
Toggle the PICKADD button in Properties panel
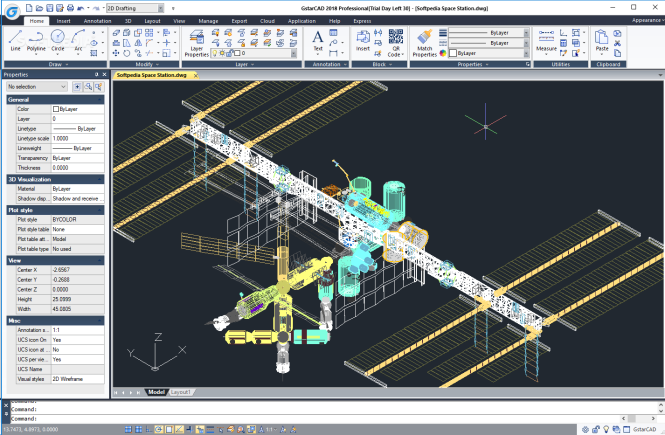coord(78,87)
